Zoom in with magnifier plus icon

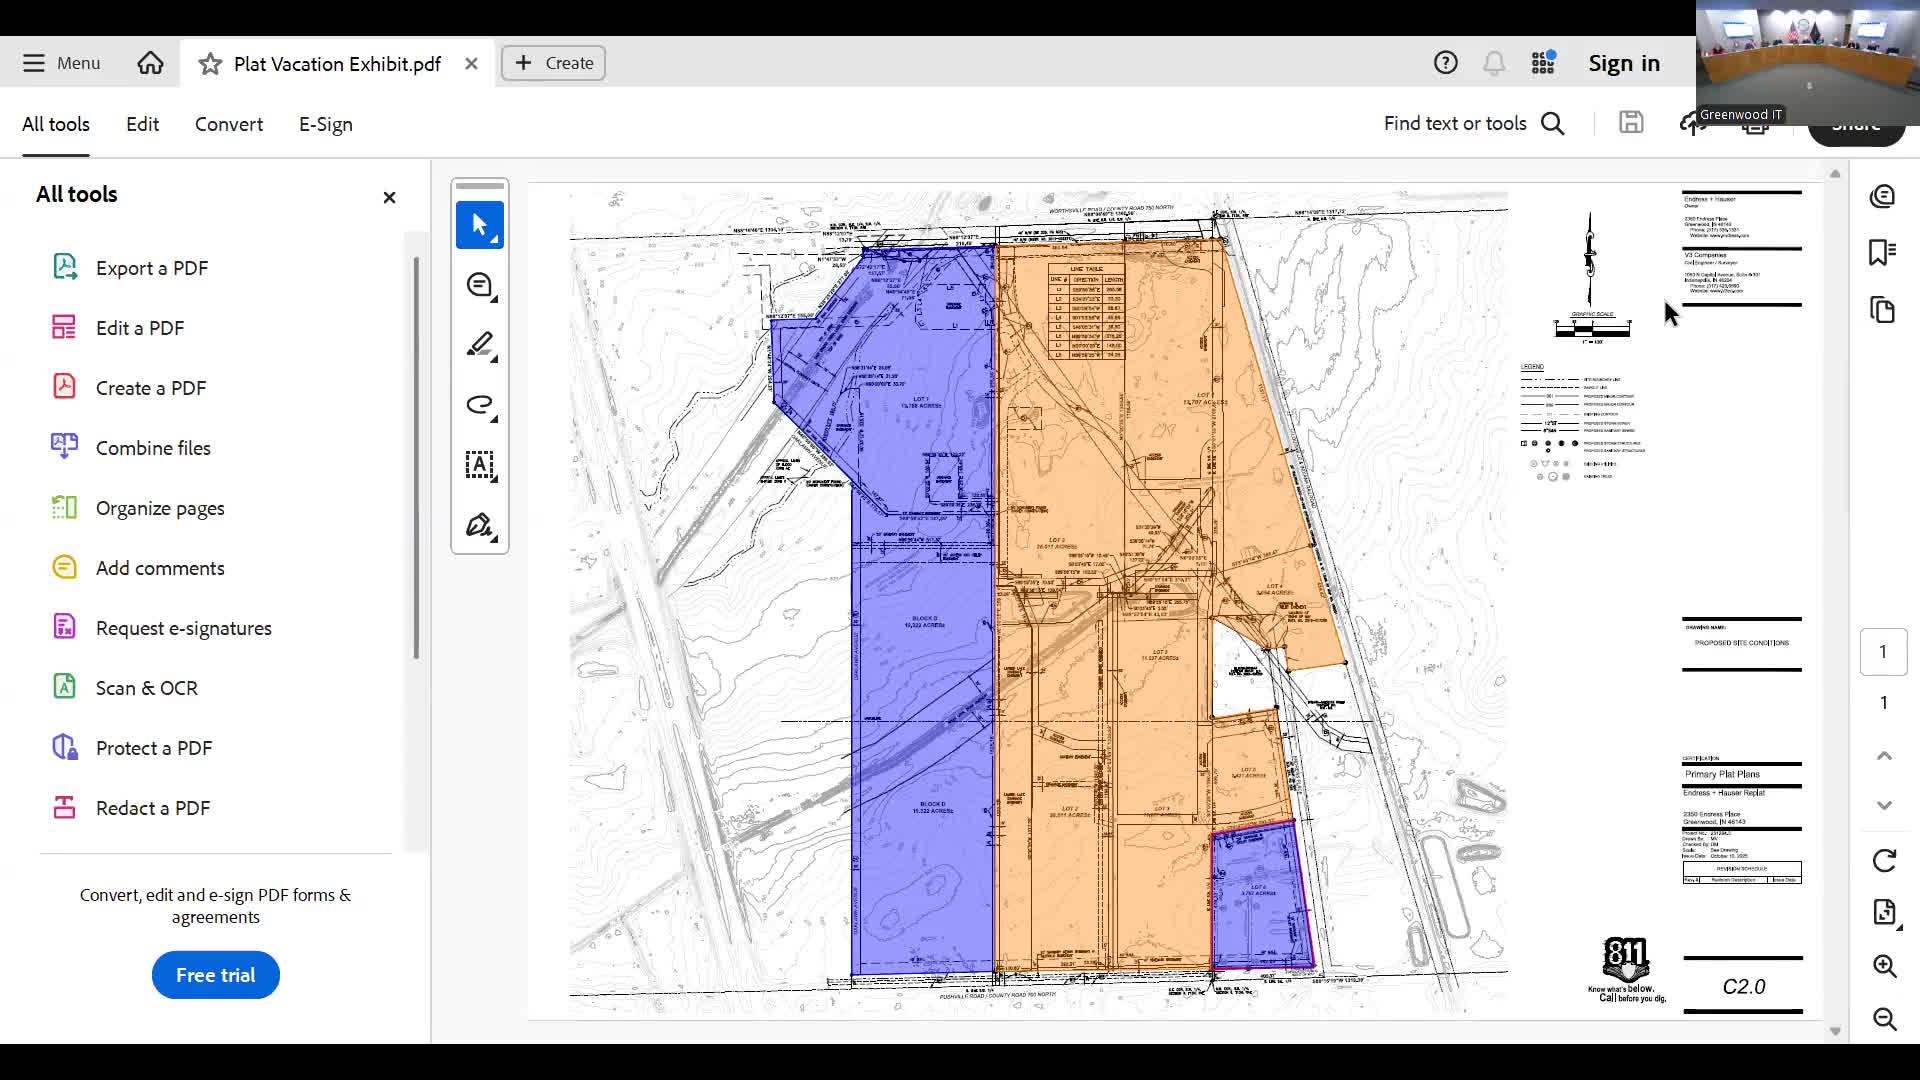[x=1884, y=966]
